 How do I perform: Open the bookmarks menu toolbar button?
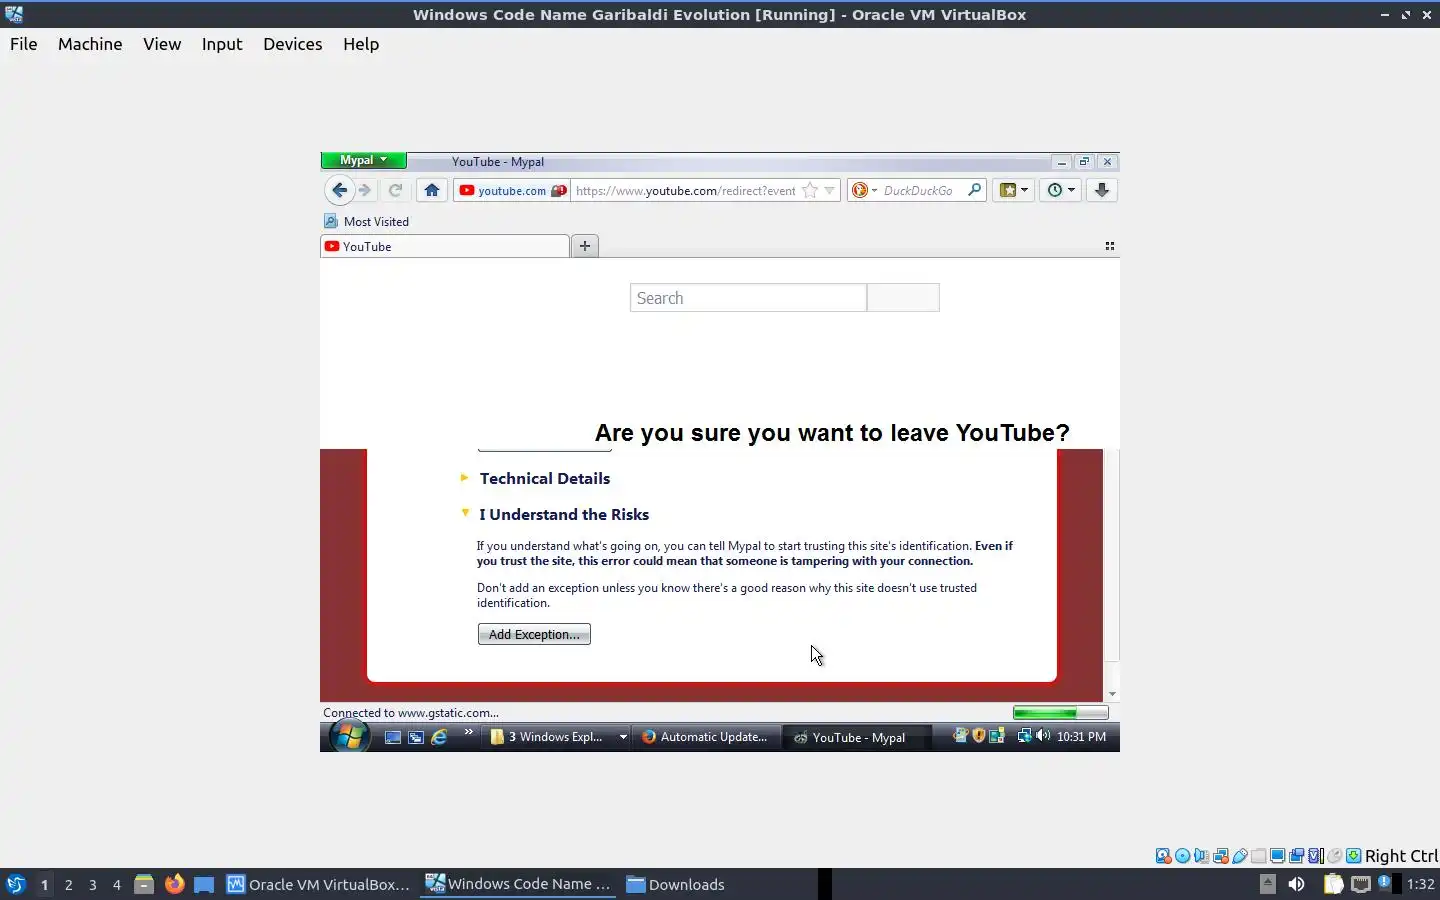tap(1014, 190)
